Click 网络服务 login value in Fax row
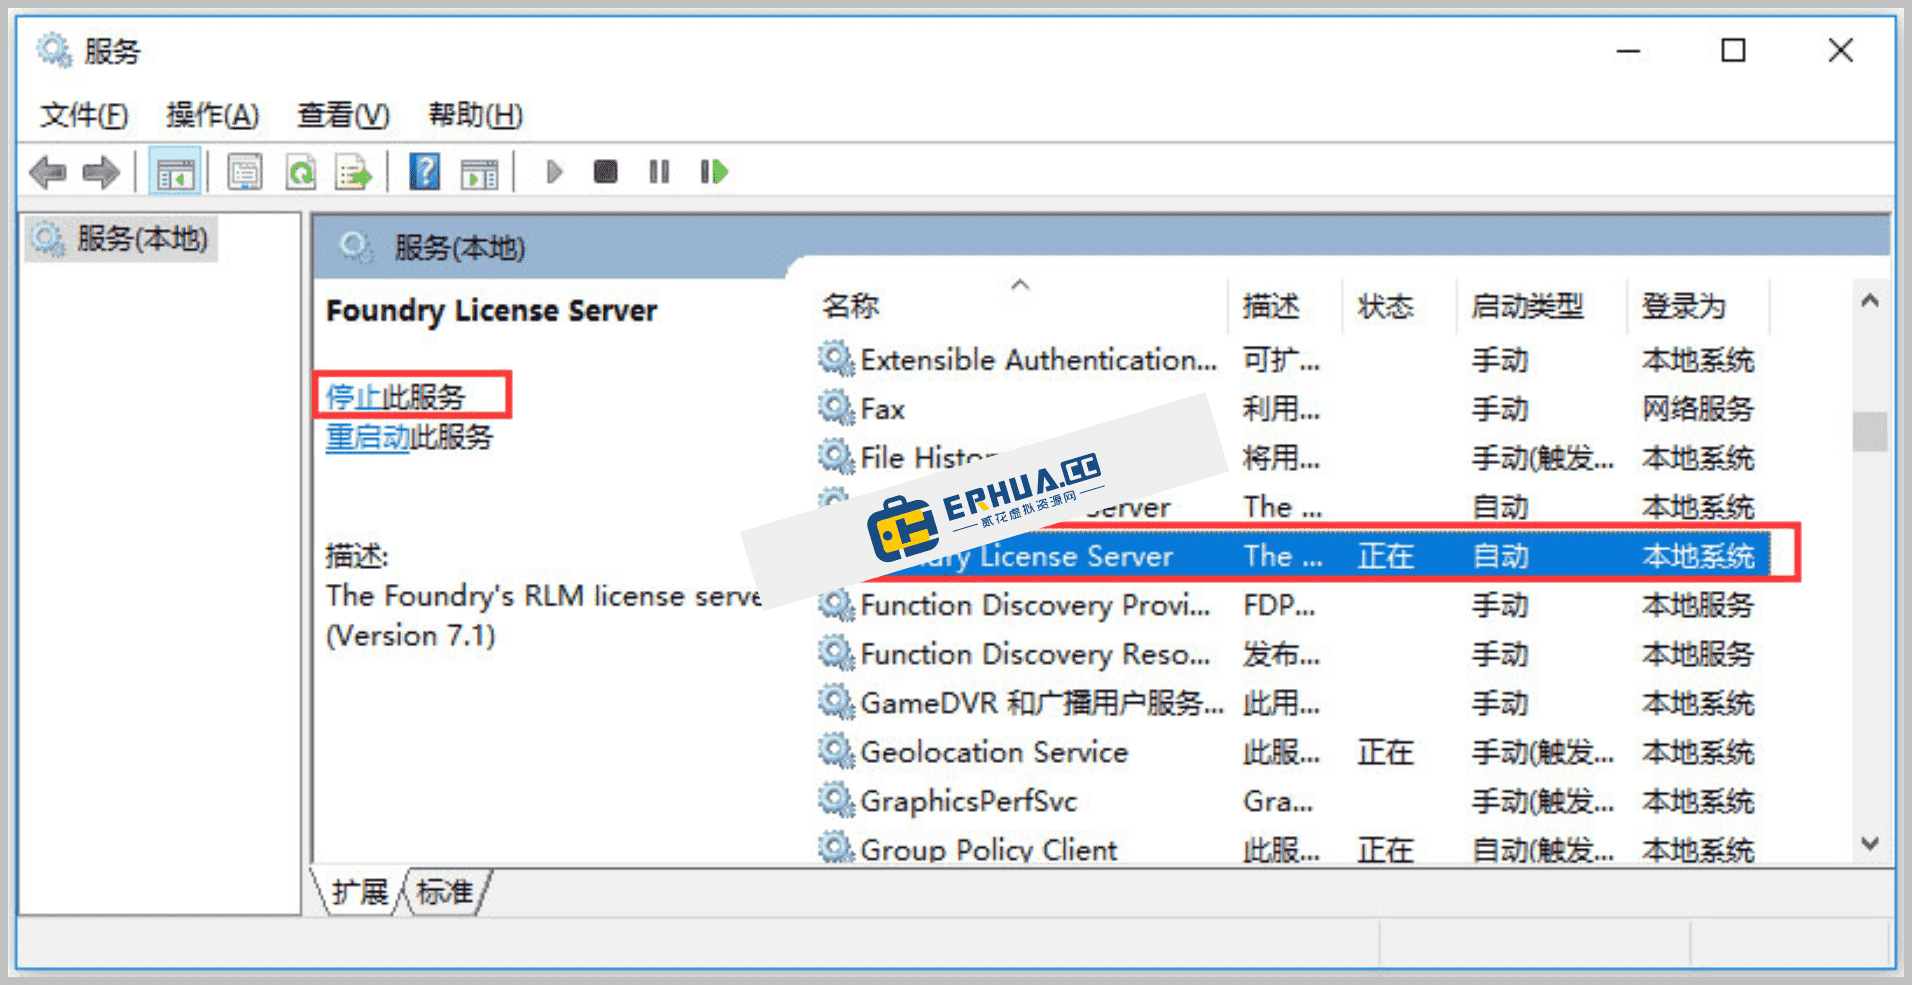This screenshot has width=1912, height=985. coord(1697,408)
